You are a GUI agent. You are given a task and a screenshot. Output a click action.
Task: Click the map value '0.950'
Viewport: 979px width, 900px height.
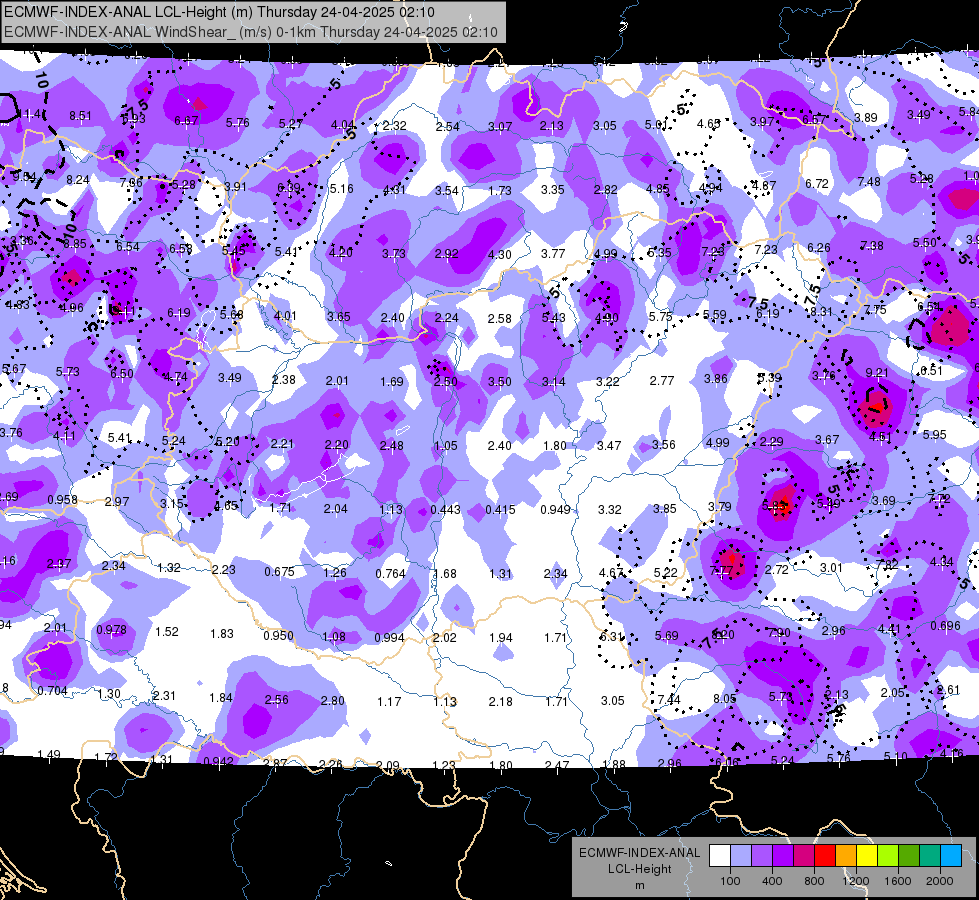point(278,635)
